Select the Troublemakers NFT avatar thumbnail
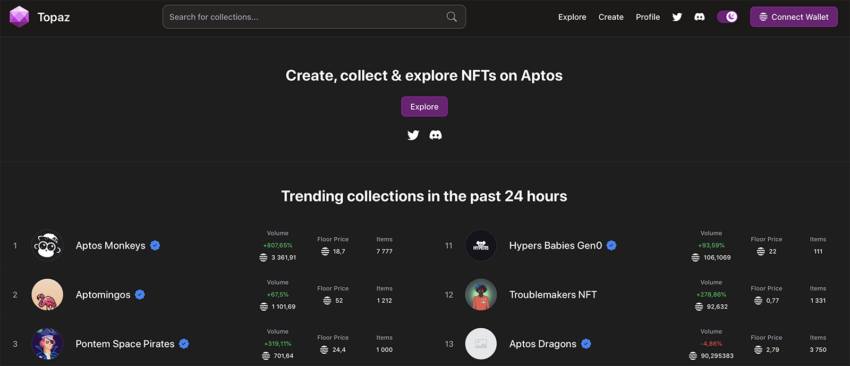 point(481,294)
